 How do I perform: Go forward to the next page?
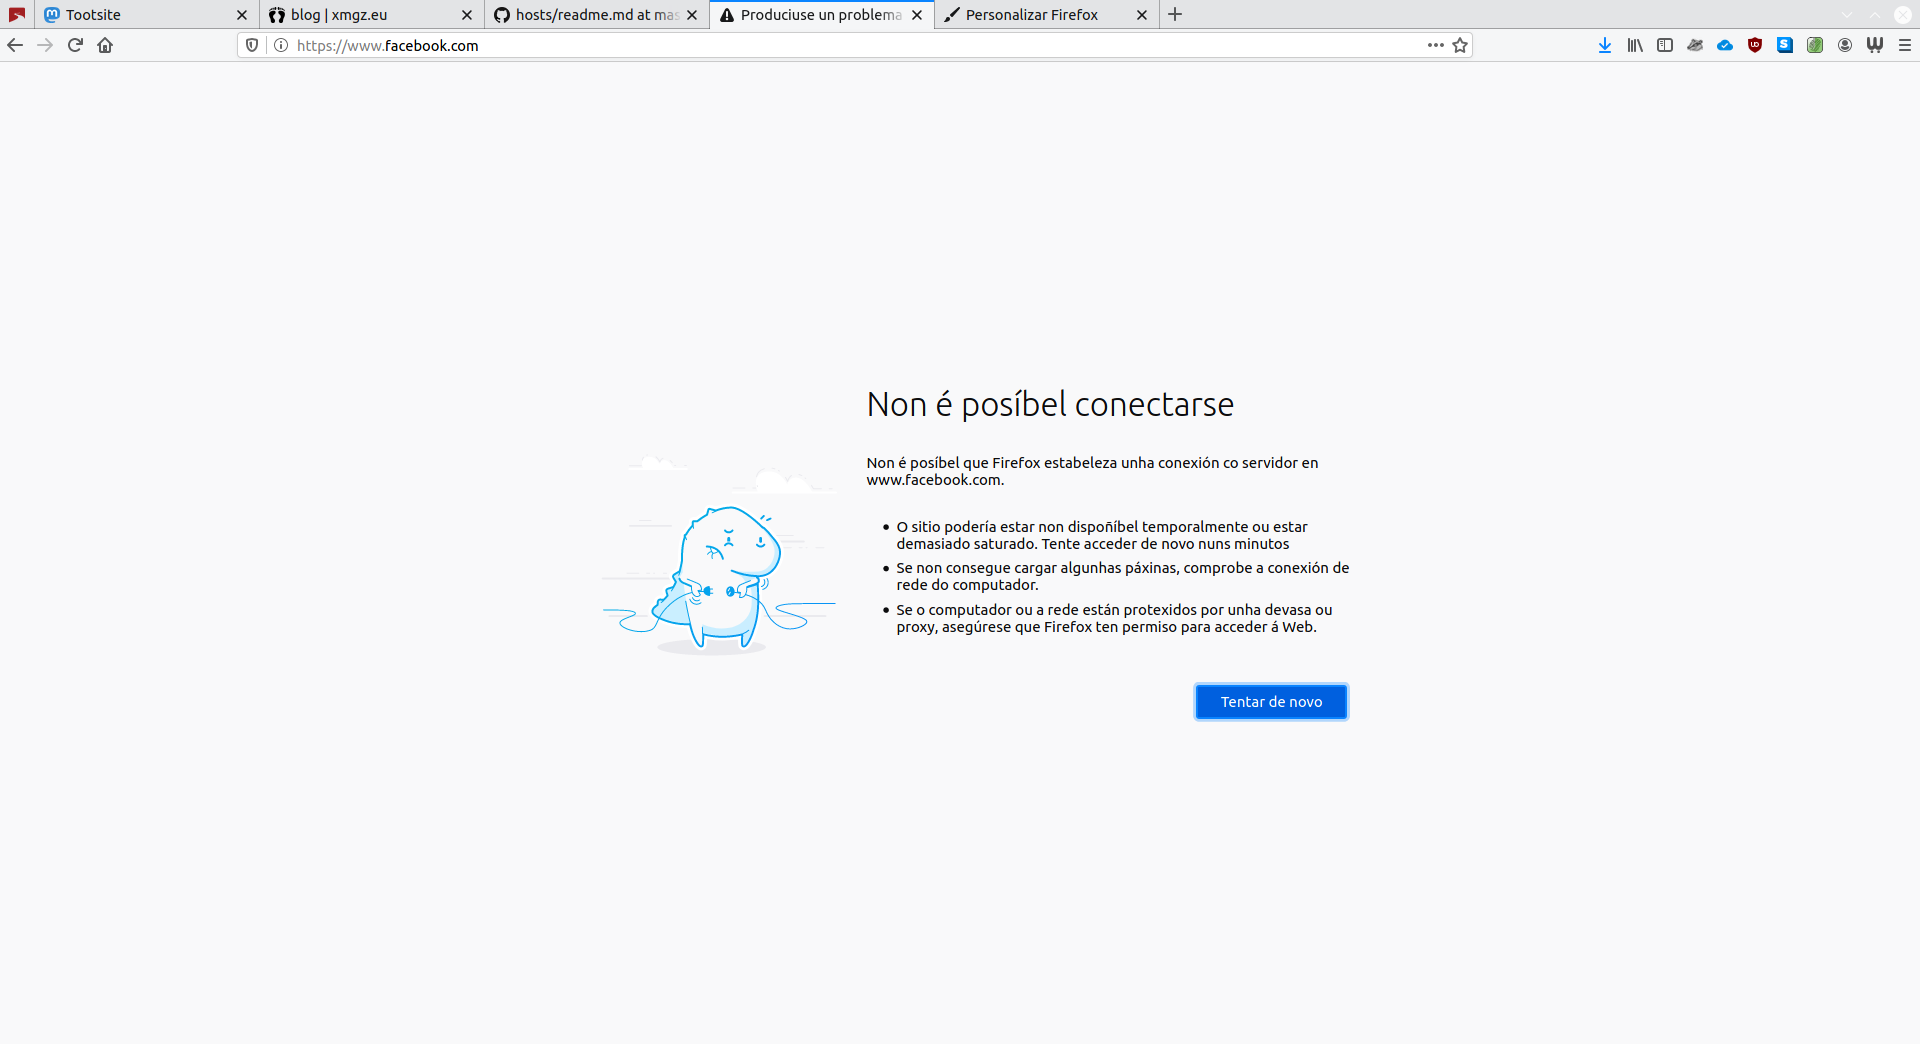pyautogui.click(x=45, y=45)
